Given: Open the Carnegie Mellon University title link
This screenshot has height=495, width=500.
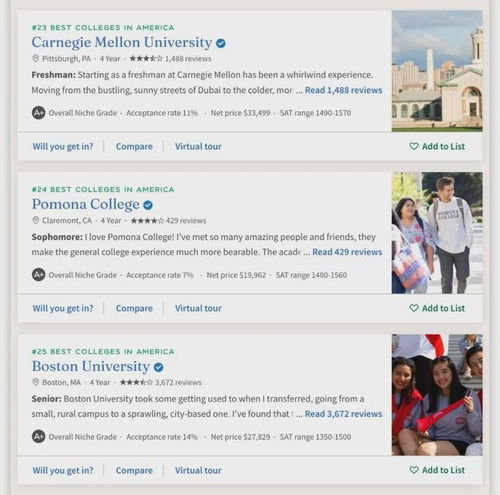Looking at the screenshot, I should point(122,42).
